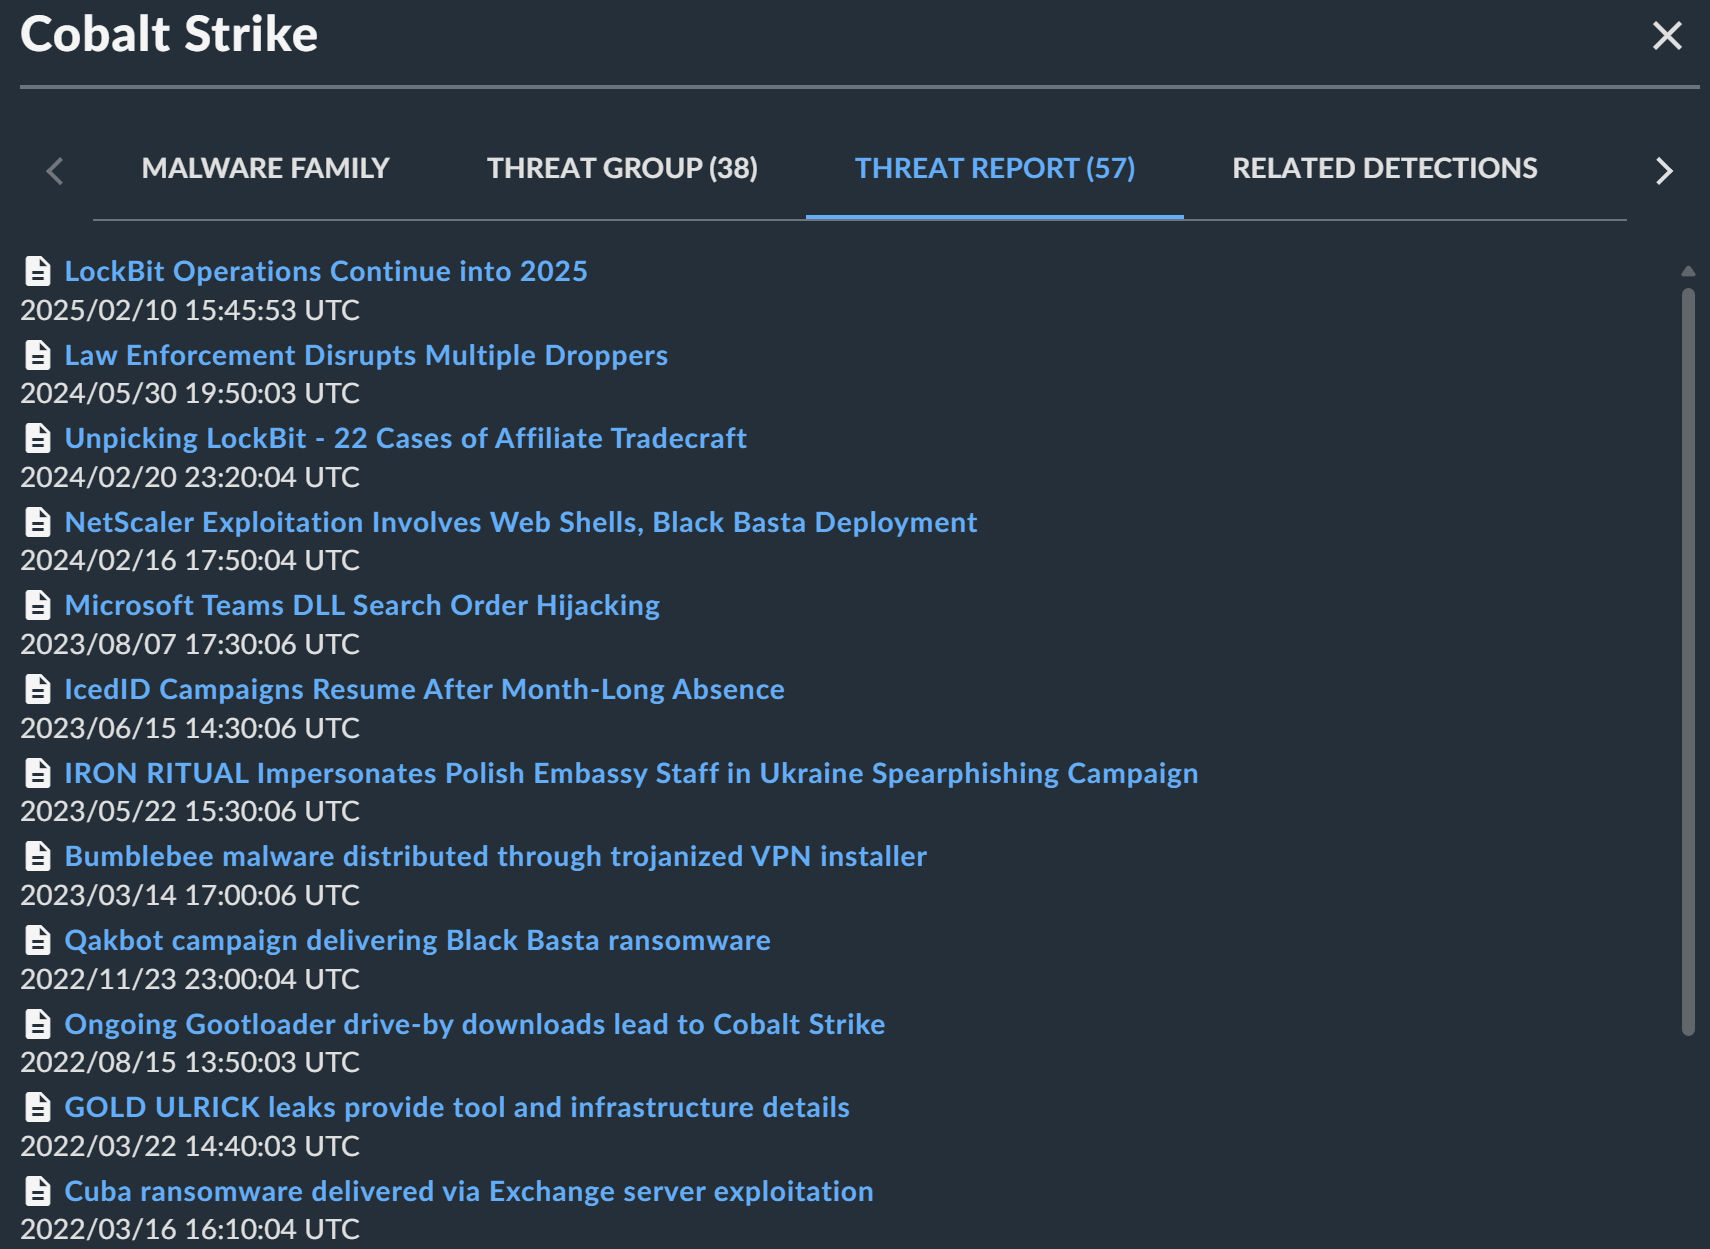Open Ongoing Gootloader drive-by downloads report
The width and height of the screenshot is (1710, 1249).
[x=474, y=1024]
